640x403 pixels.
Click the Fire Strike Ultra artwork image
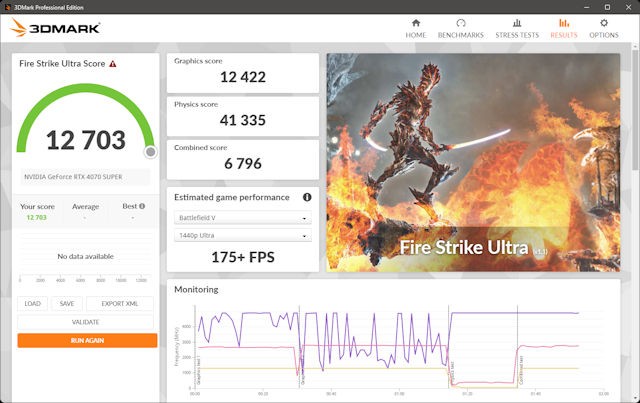pyautogui.click(x=473, y=163)
